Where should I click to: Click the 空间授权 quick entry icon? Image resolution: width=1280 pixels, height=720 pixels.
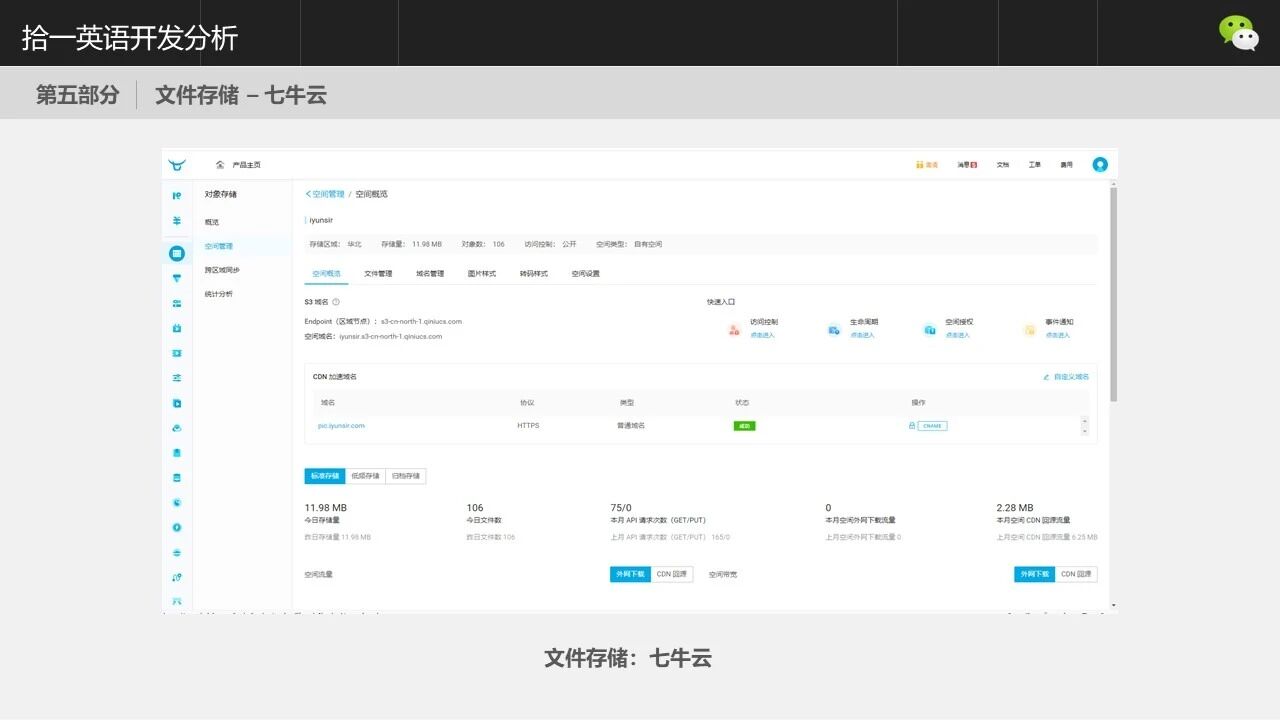(930, 329)
